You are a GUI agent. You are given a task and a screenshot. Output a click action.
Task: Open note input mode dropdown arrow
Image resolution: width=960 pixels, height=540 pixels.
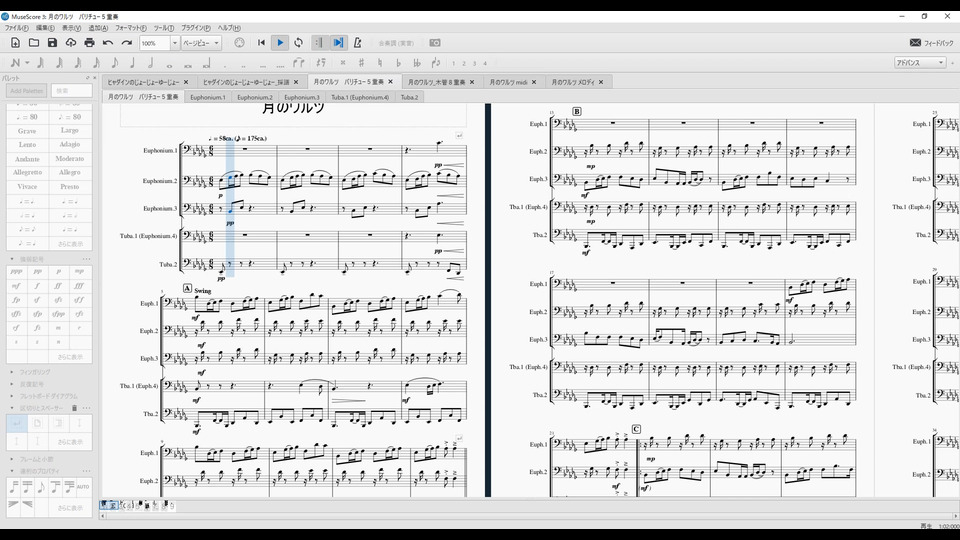click(x=27, y=62)
